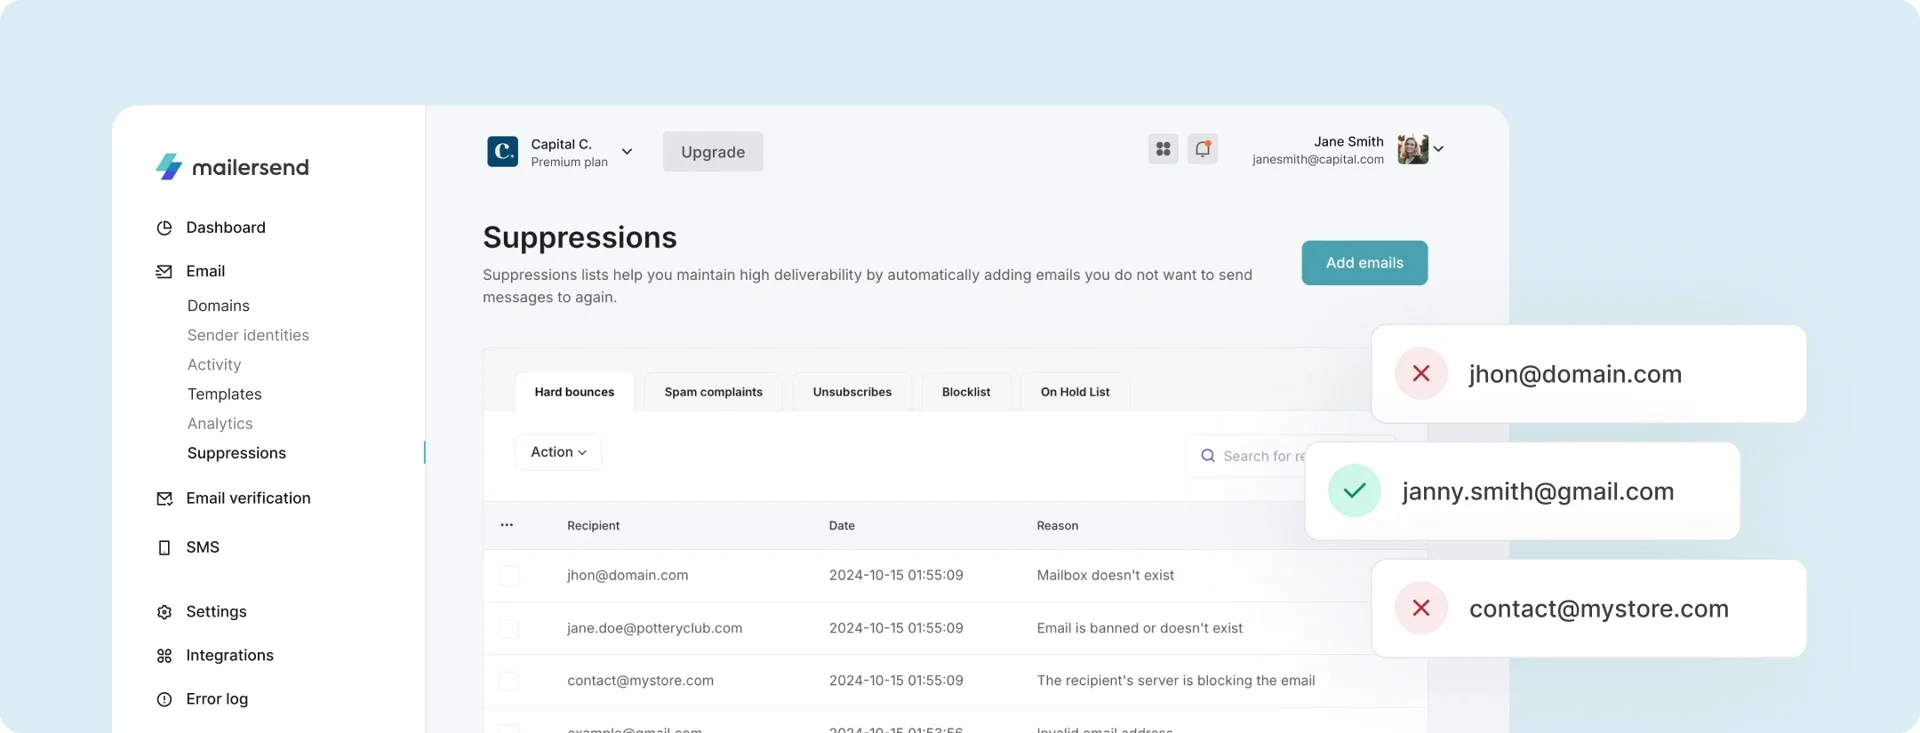
Task: Open Dashboard in the sidebar
Action: (226, 228)
